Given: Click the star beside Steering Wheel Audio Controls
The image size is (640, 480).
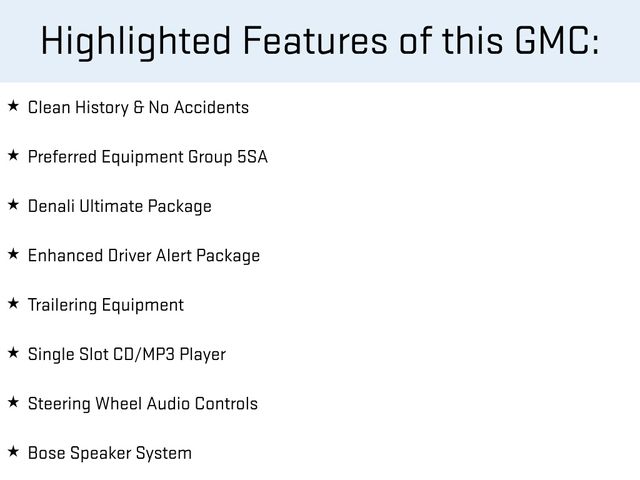Looking at the screenshot, I should pos(12,403).
